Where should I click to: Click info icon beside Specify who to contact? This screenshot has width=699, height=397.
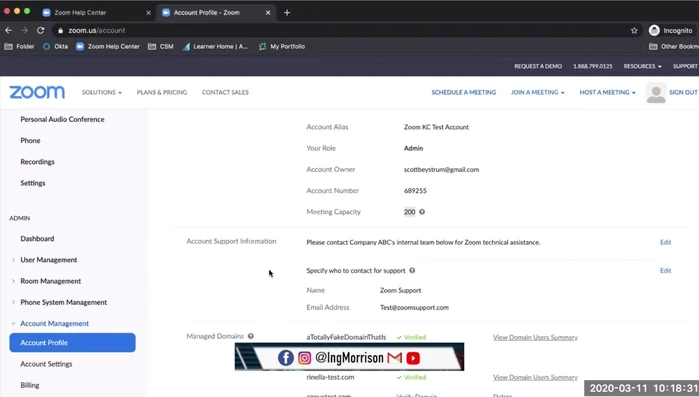click(x=412, y=270)
